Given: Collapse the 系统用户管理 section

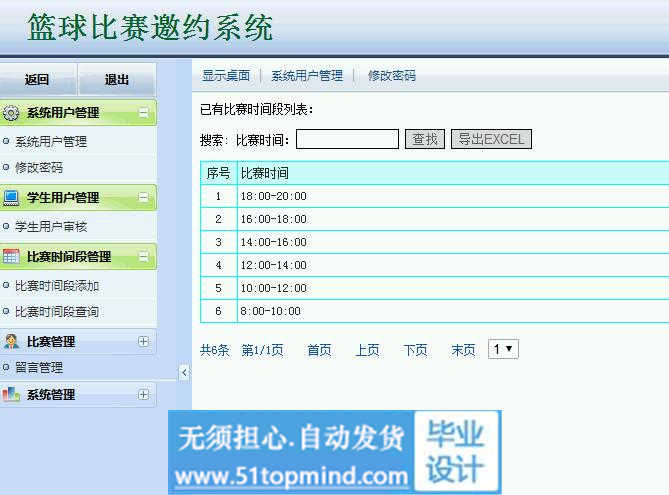Looking at the screenshot, I should tap(143, 113).
